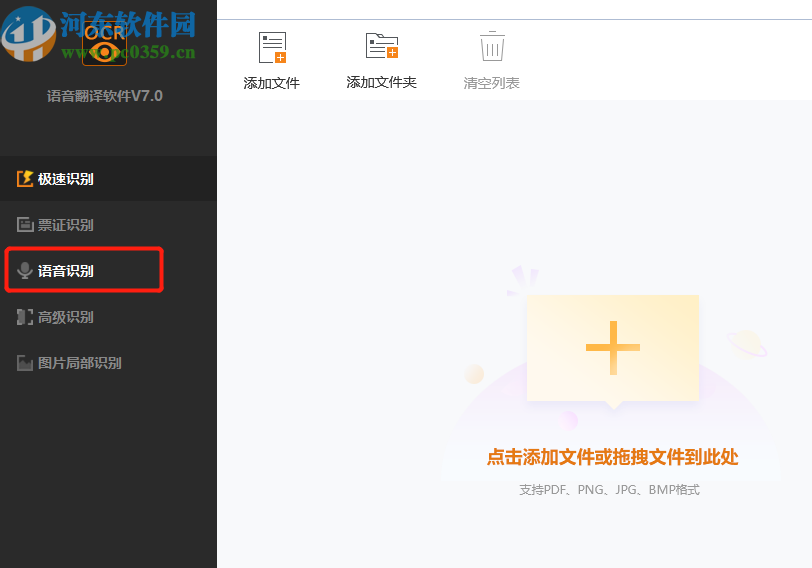812x568 pixels.
Task: Switch to 票证识别 mode
Action: (x=108, y=225)
